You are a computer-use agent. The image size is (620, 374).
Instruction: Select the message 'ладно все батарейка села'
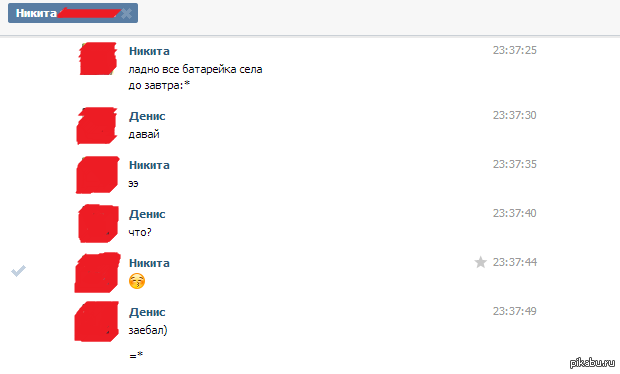pyautogui.click(x=195, y=69)
